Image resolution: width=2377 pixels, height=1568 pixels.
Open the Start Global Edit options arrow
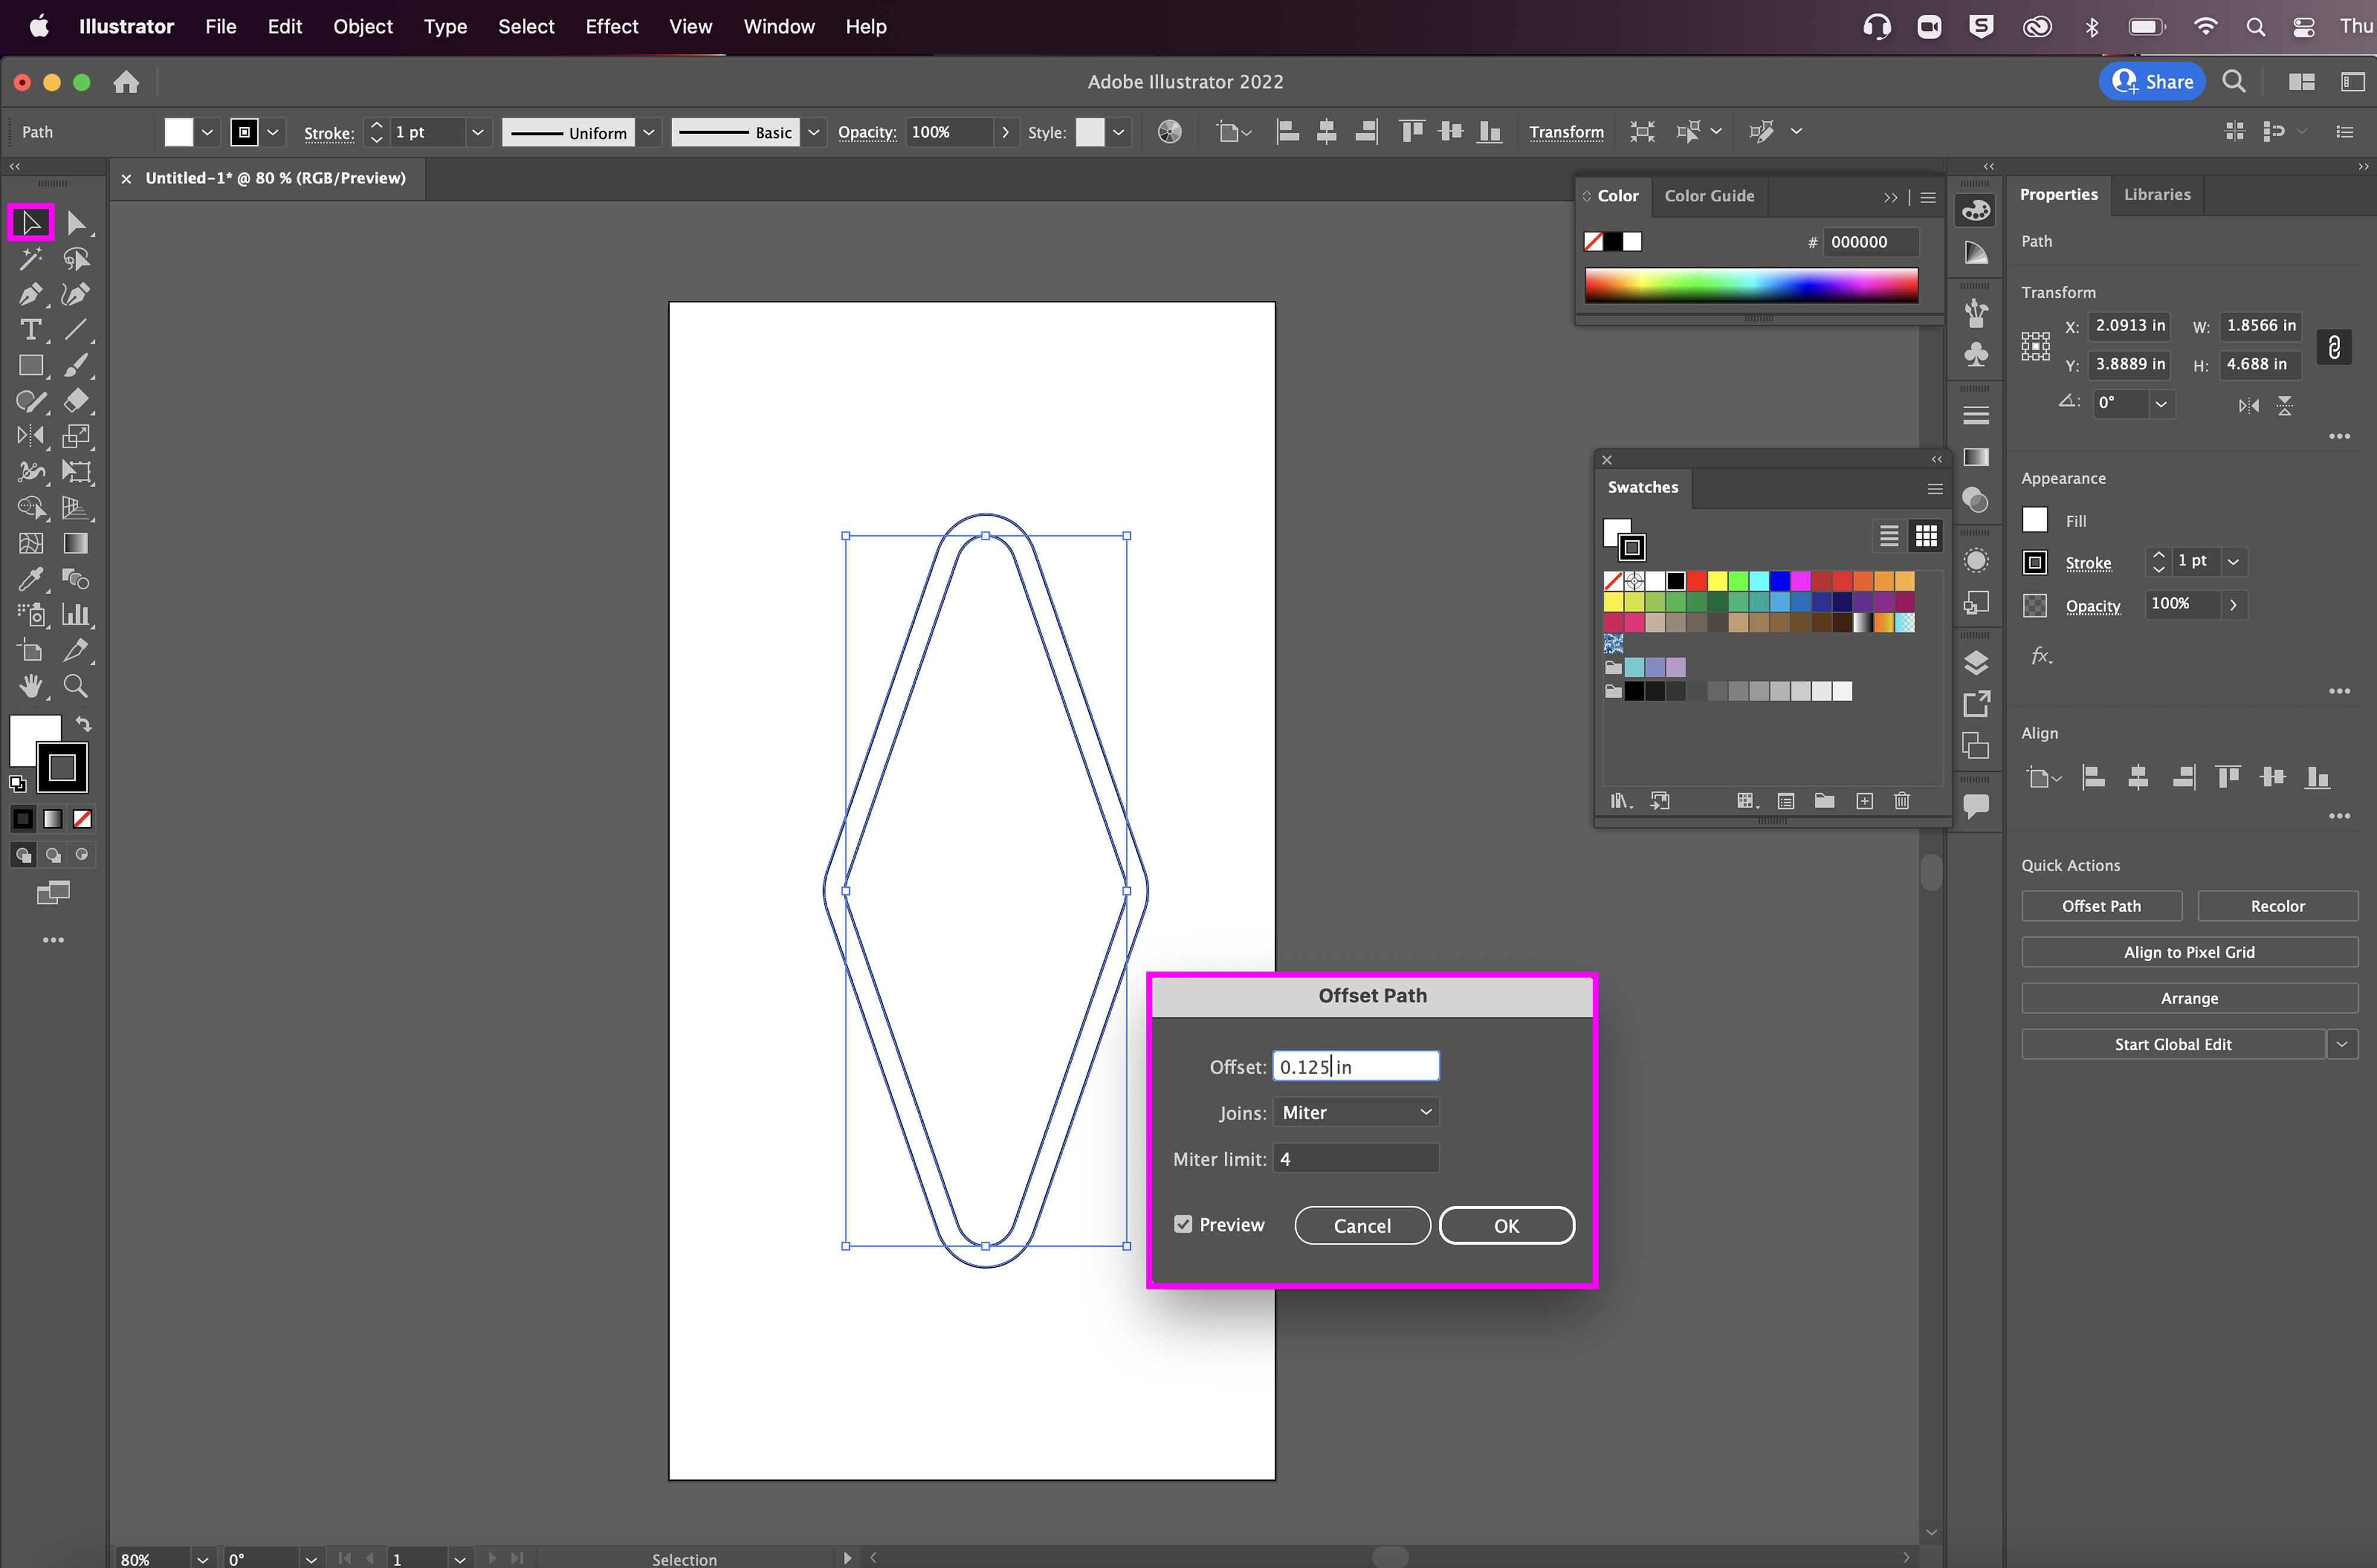(2342, 1044)
